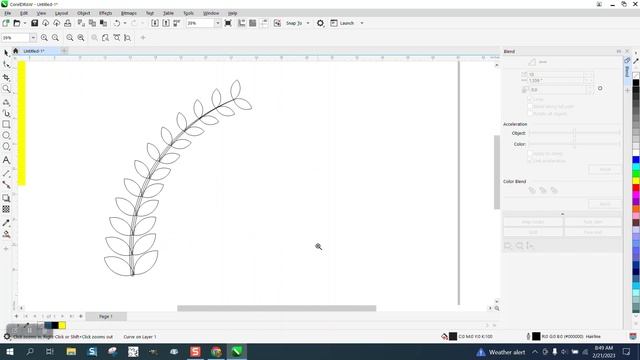Viewport: 640px width, 360px height.
Task: Select the Page 1 tab
Action: pos(106,316)
